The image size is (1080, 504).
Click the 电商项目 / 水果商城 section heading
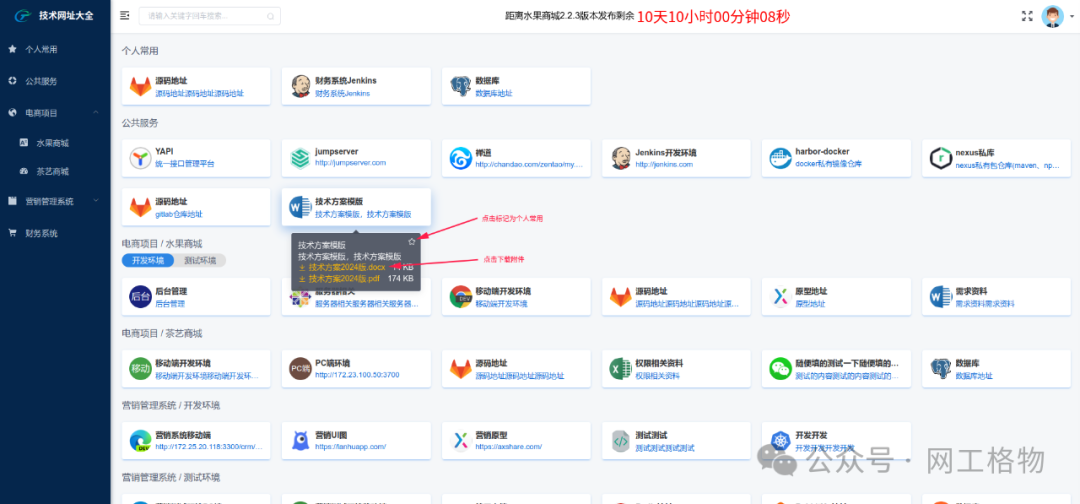(x=162, y=244)
